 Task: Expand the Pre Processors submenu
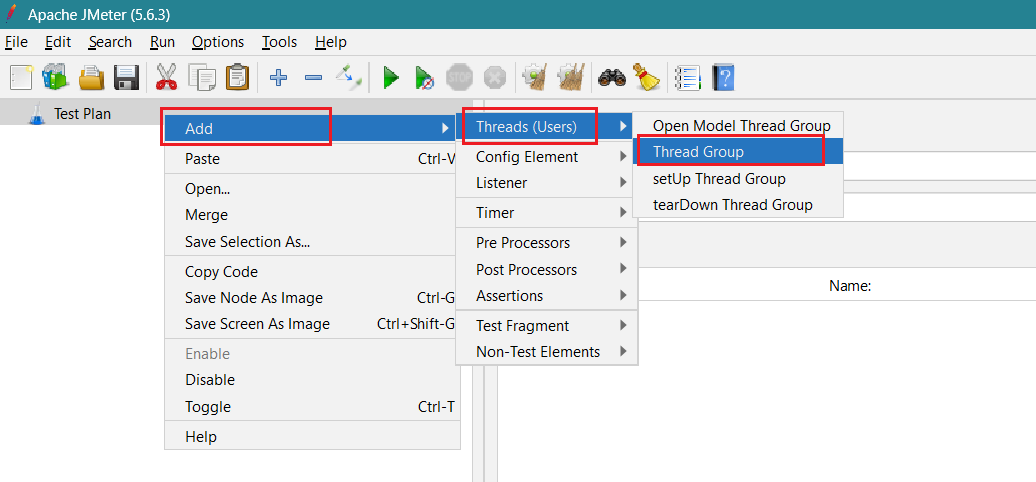pos(546,243)
